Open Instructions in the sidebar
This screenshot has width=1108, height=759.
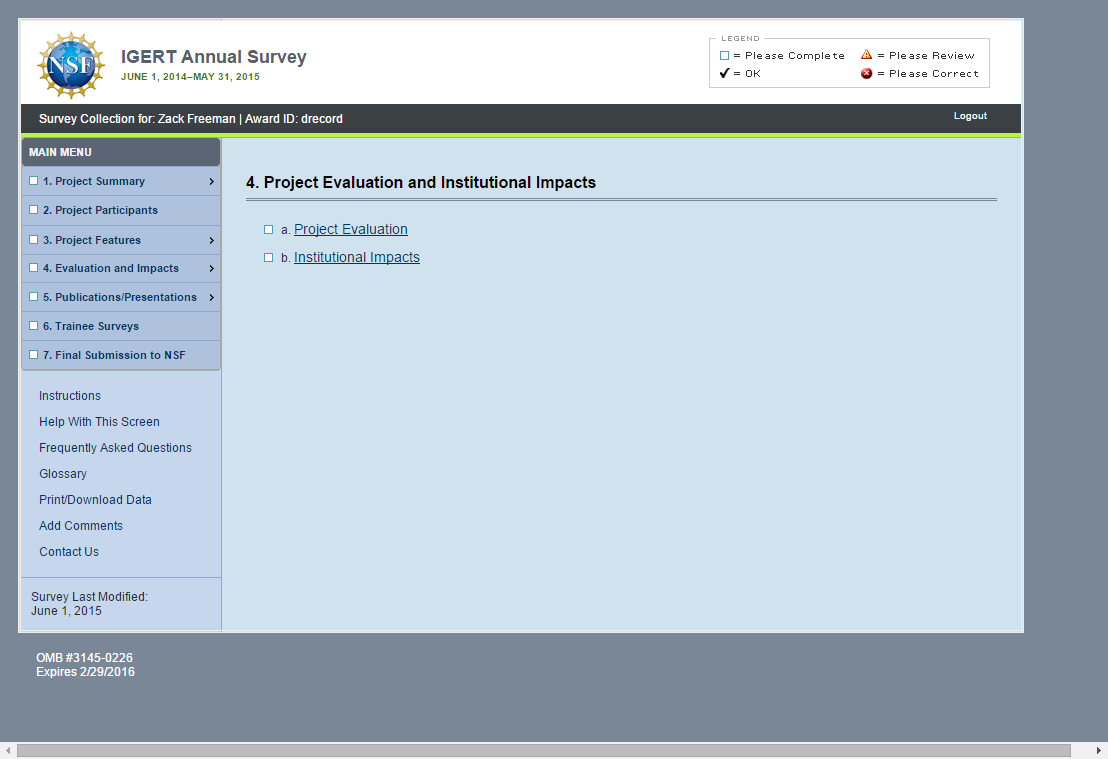[69, 396]
